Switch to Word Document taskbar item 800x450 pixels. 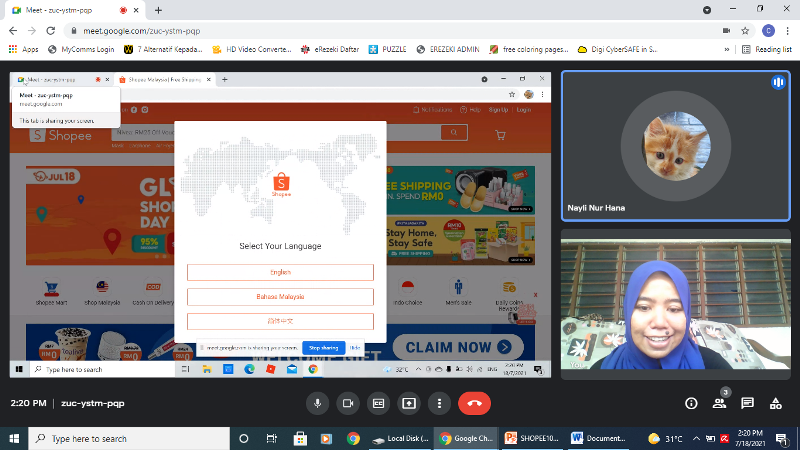pyautogui.click(x=598, y=438)
